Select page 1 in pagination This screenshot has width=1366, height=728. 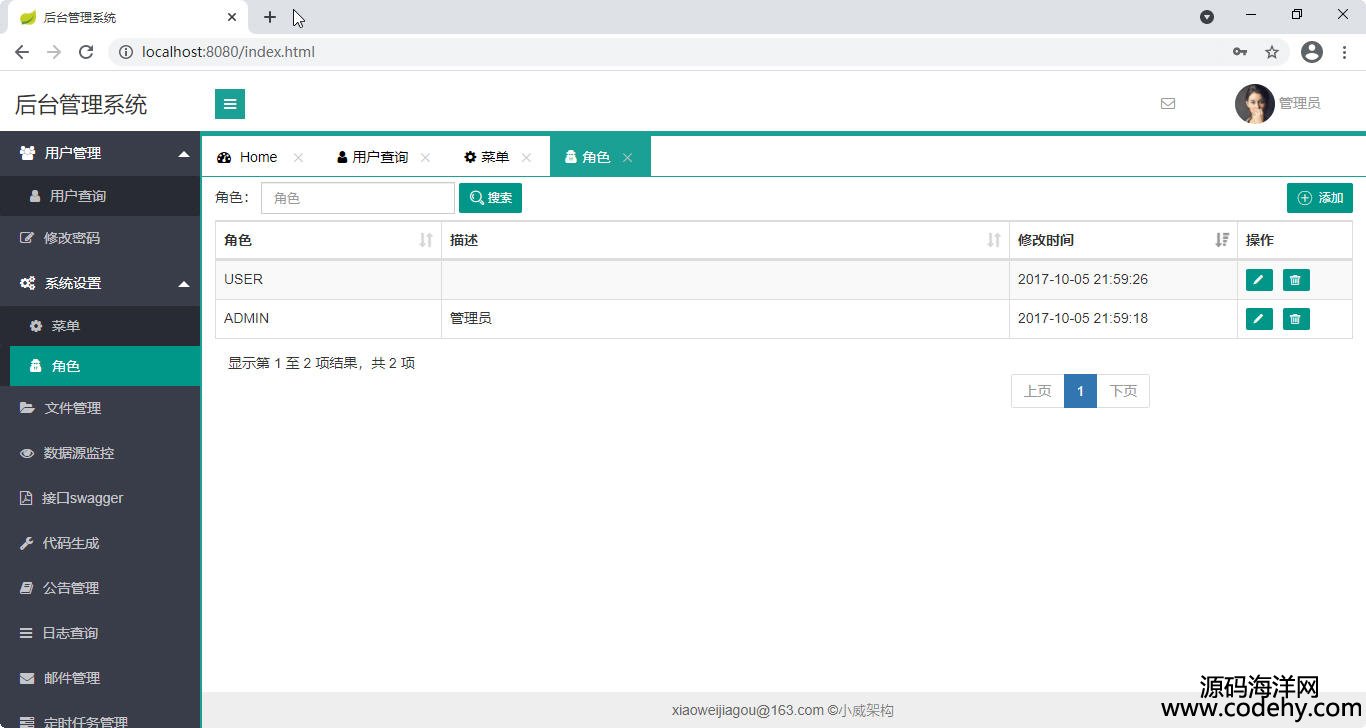(1081, 391)
